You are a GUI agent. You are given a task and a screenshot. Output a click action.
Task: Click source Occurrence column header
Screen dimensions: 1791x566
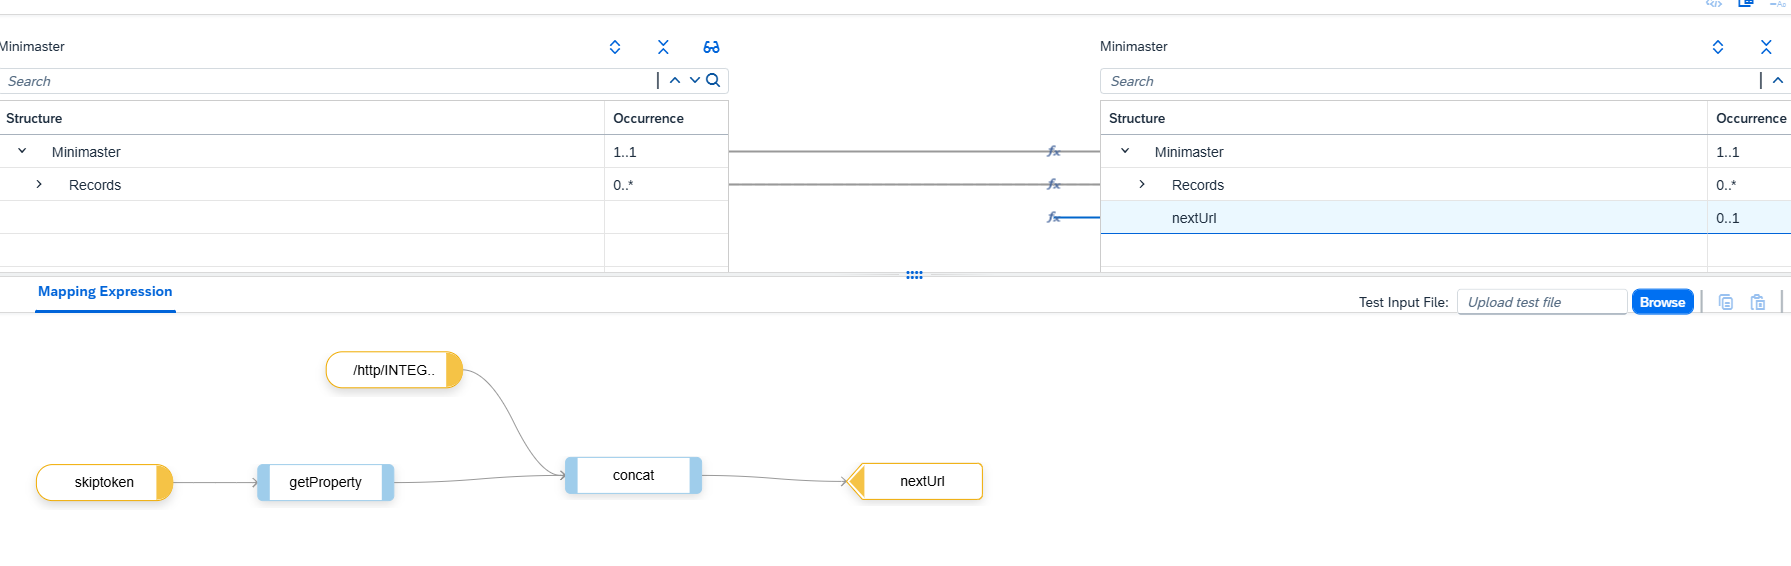[x=666, y=118]
